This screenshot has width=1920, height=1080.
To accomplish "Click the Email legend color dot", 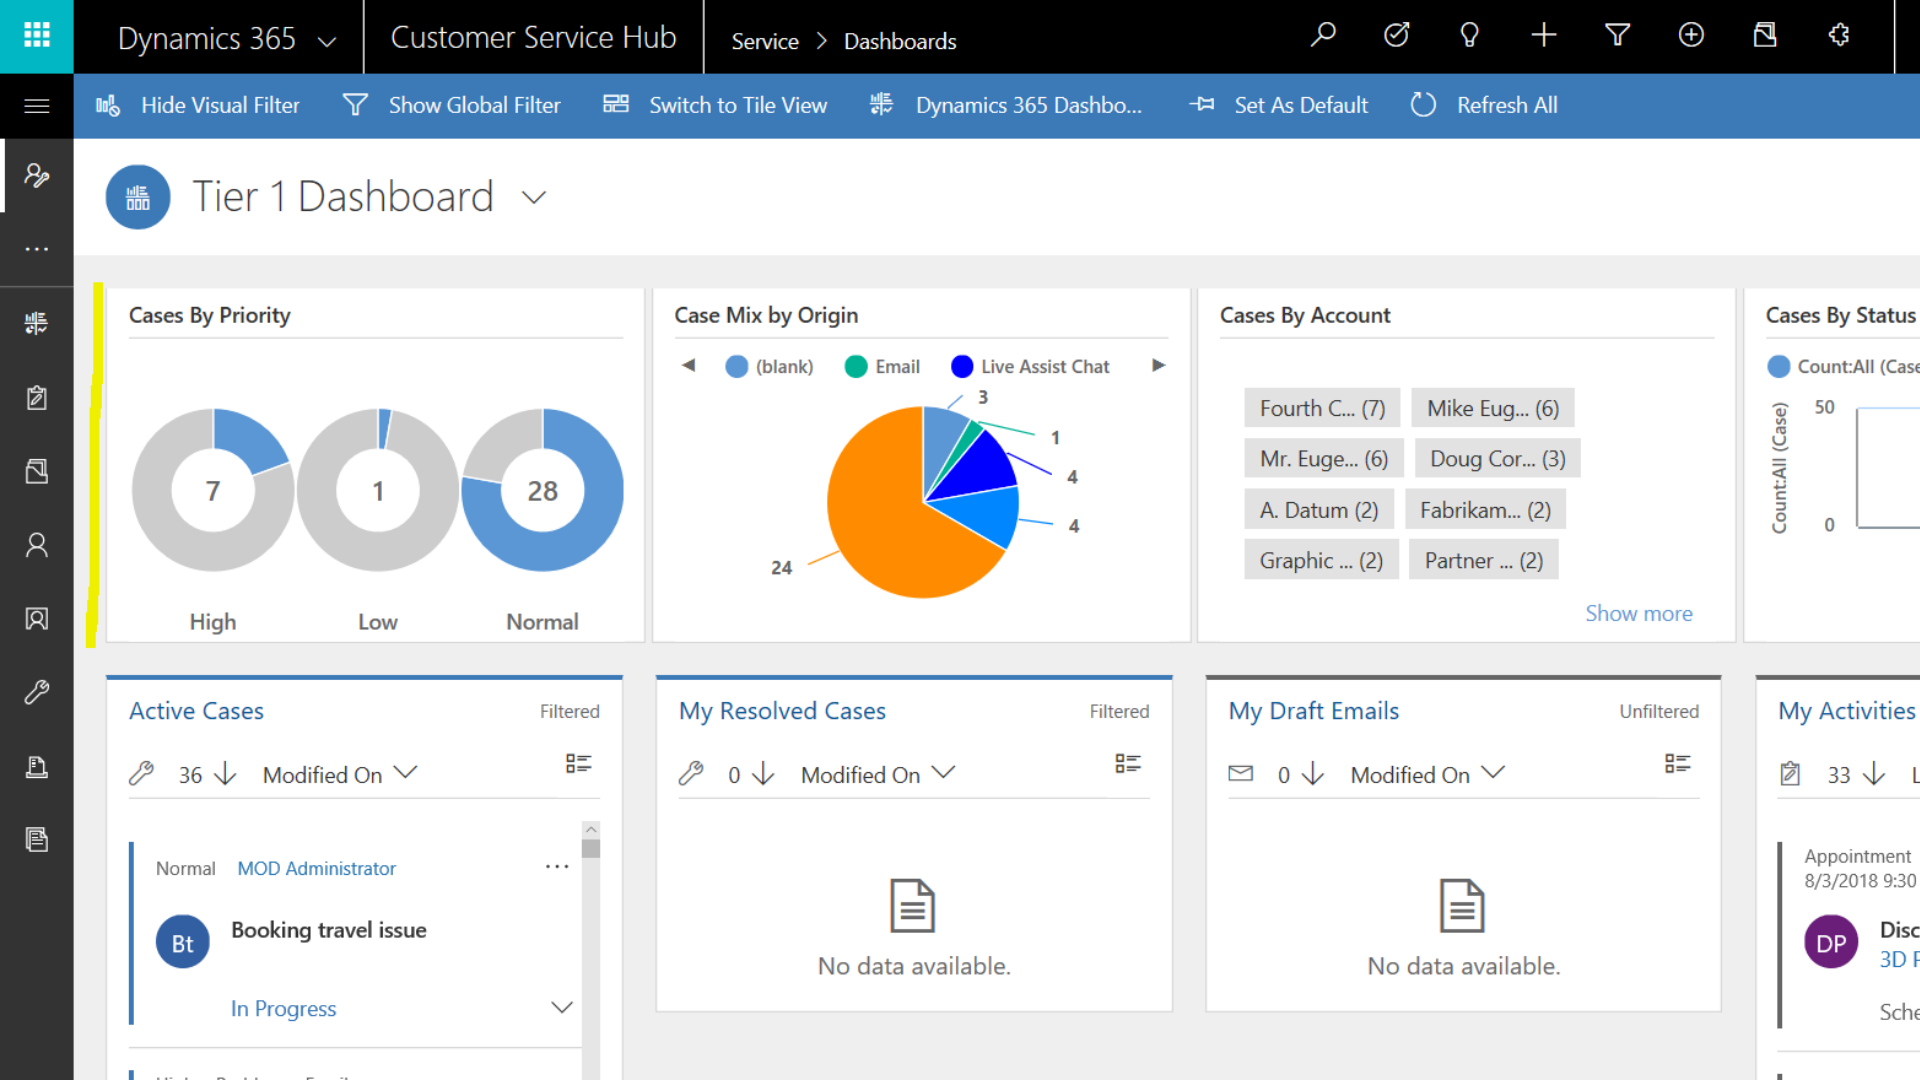I will coord(856,367).
